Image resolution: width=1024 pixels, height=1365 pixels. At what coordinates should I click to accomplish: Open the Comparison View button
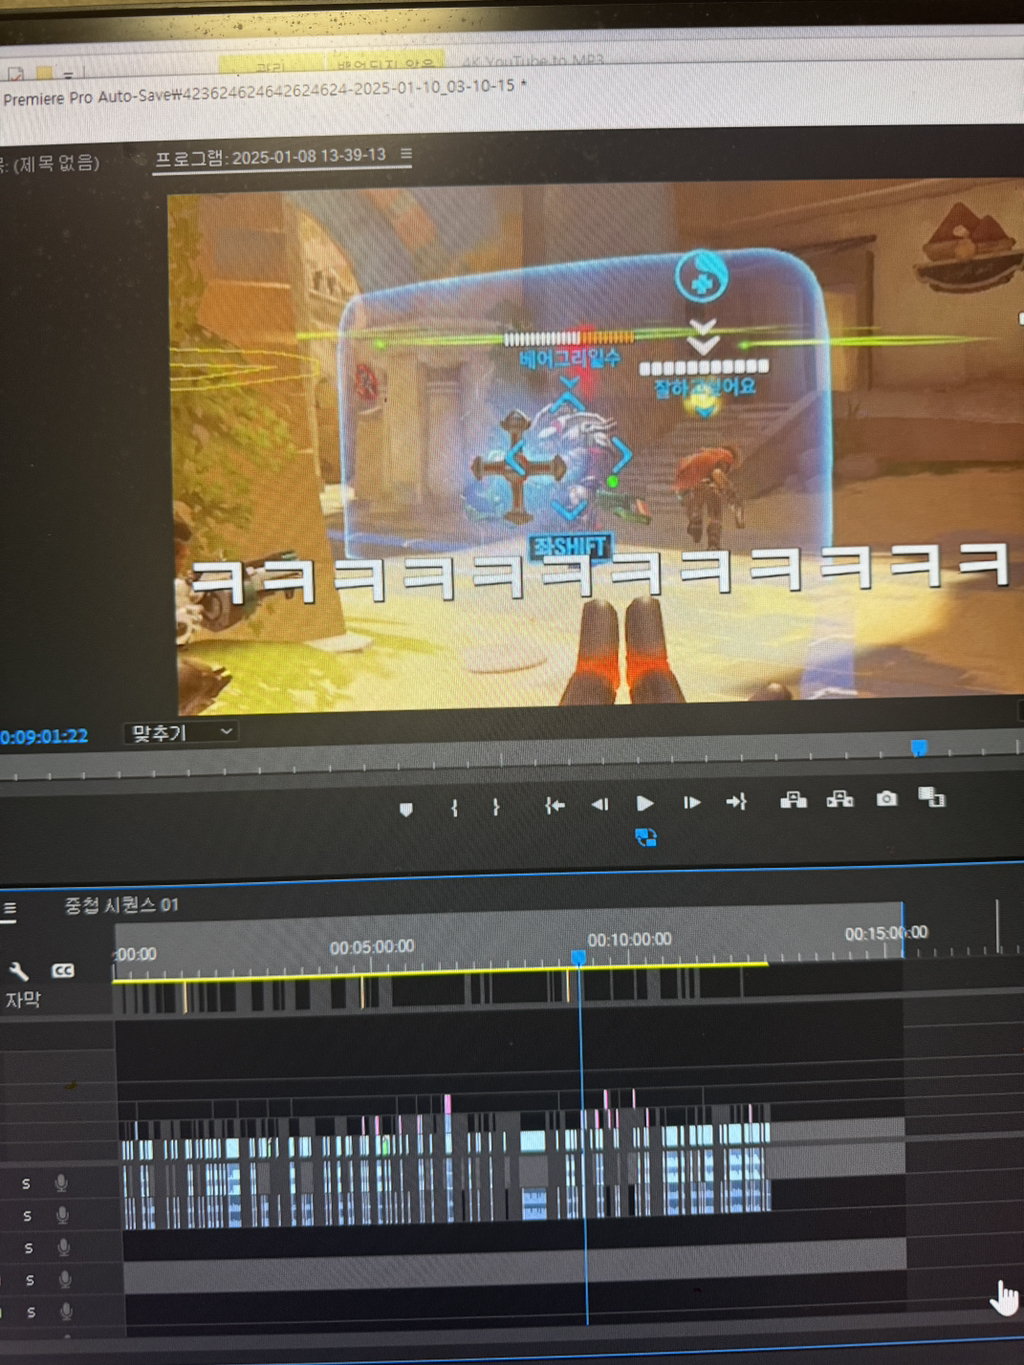click(x=932, y=797)
